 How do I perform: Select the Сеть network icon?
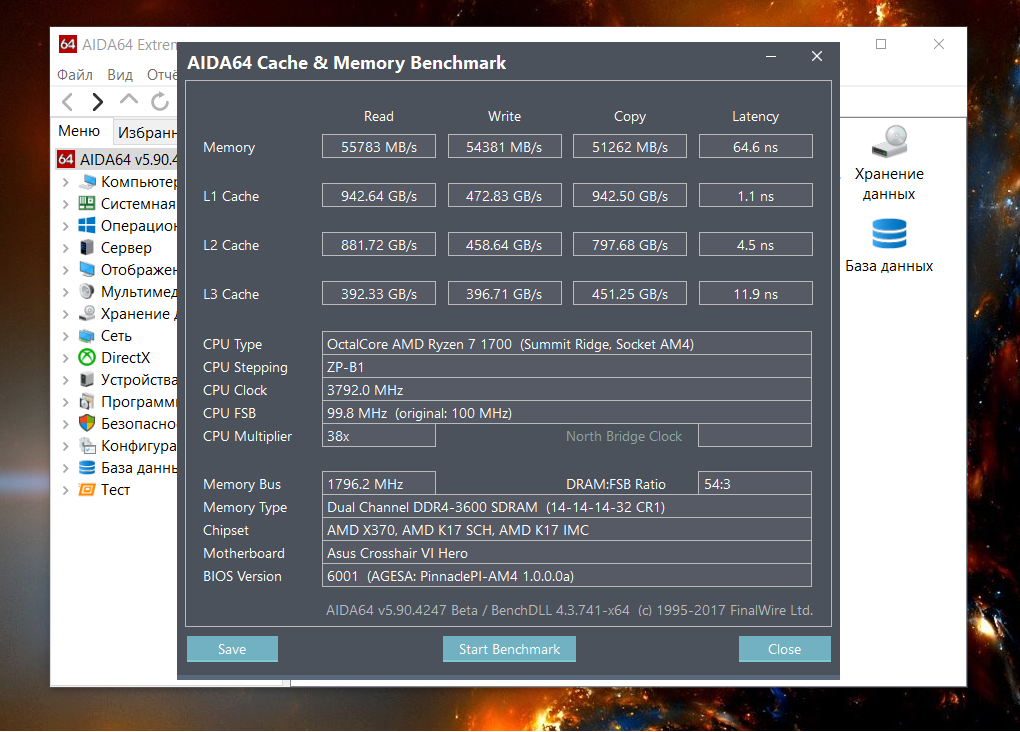(x=87, y=336)
